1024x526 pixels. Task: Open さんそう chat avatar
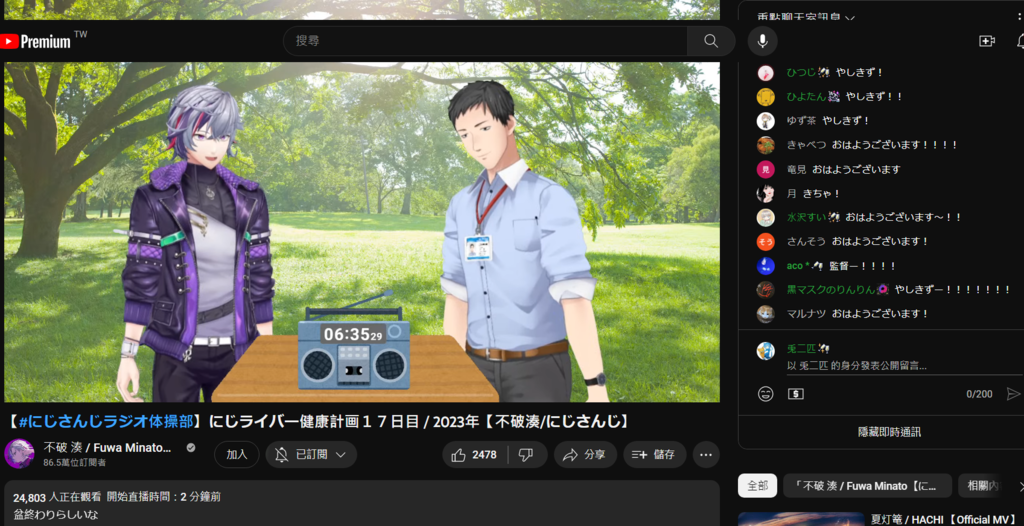pos(765,242)
